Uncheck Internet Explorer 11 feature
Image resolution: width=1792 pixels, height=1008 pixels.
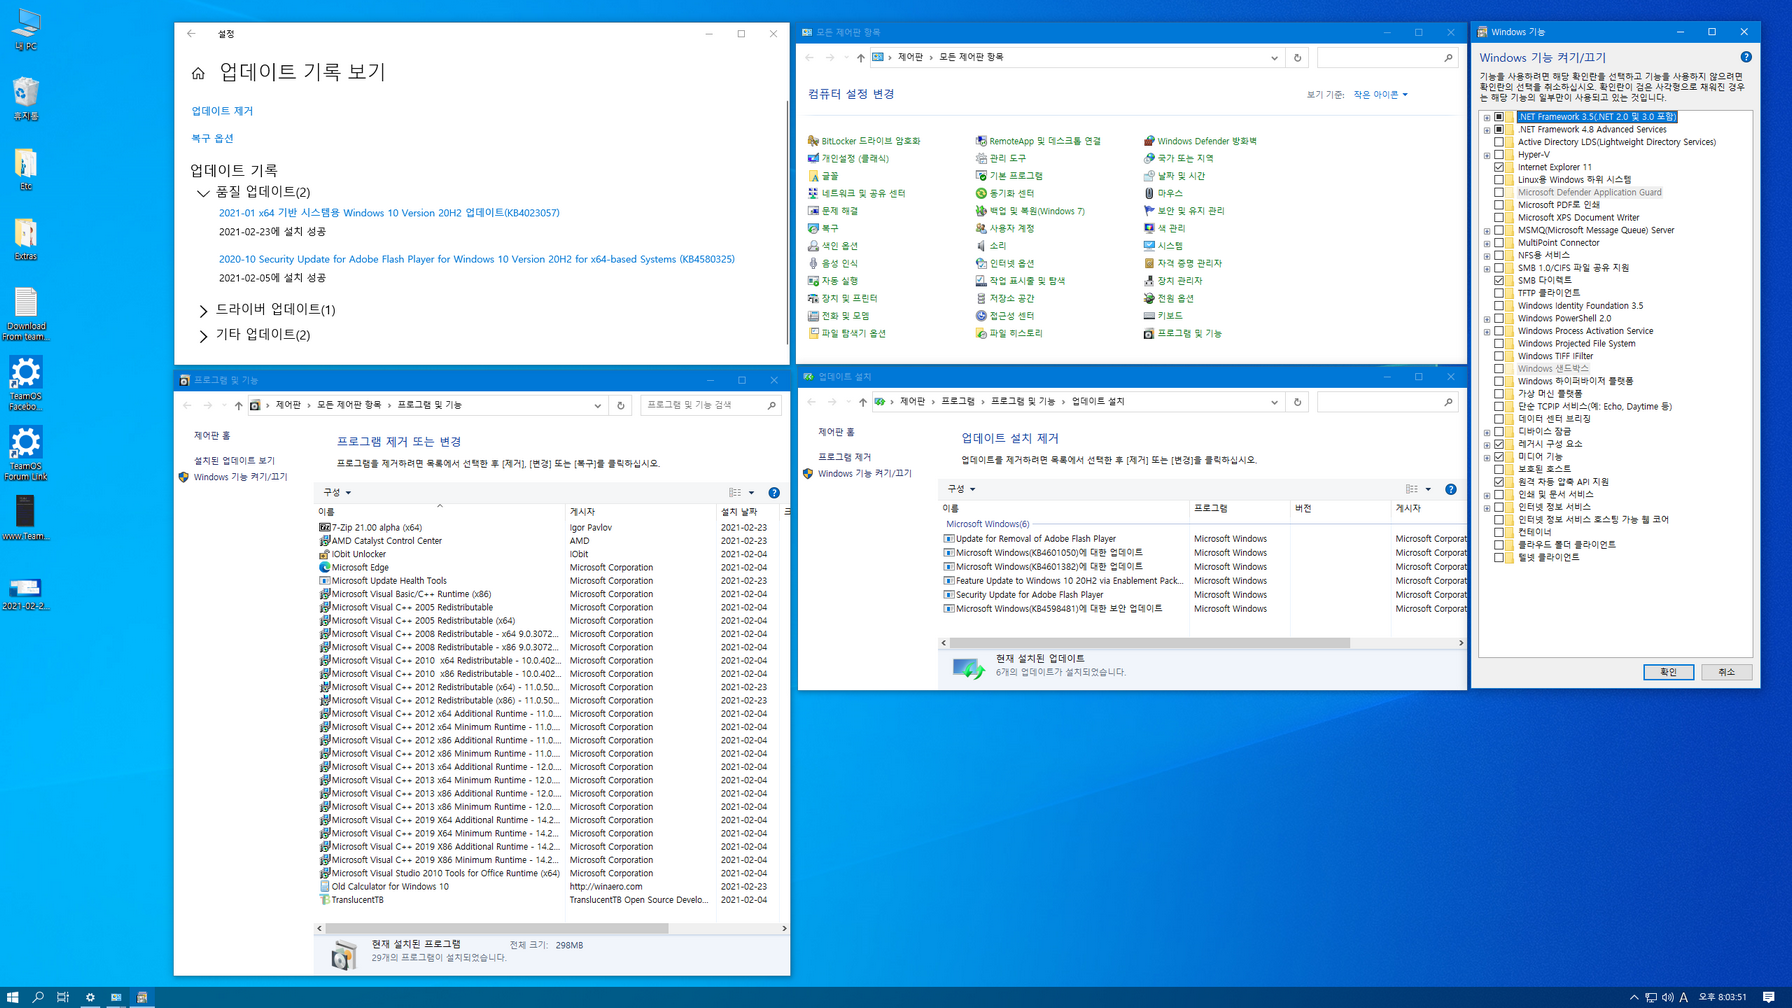(1499, 167)
